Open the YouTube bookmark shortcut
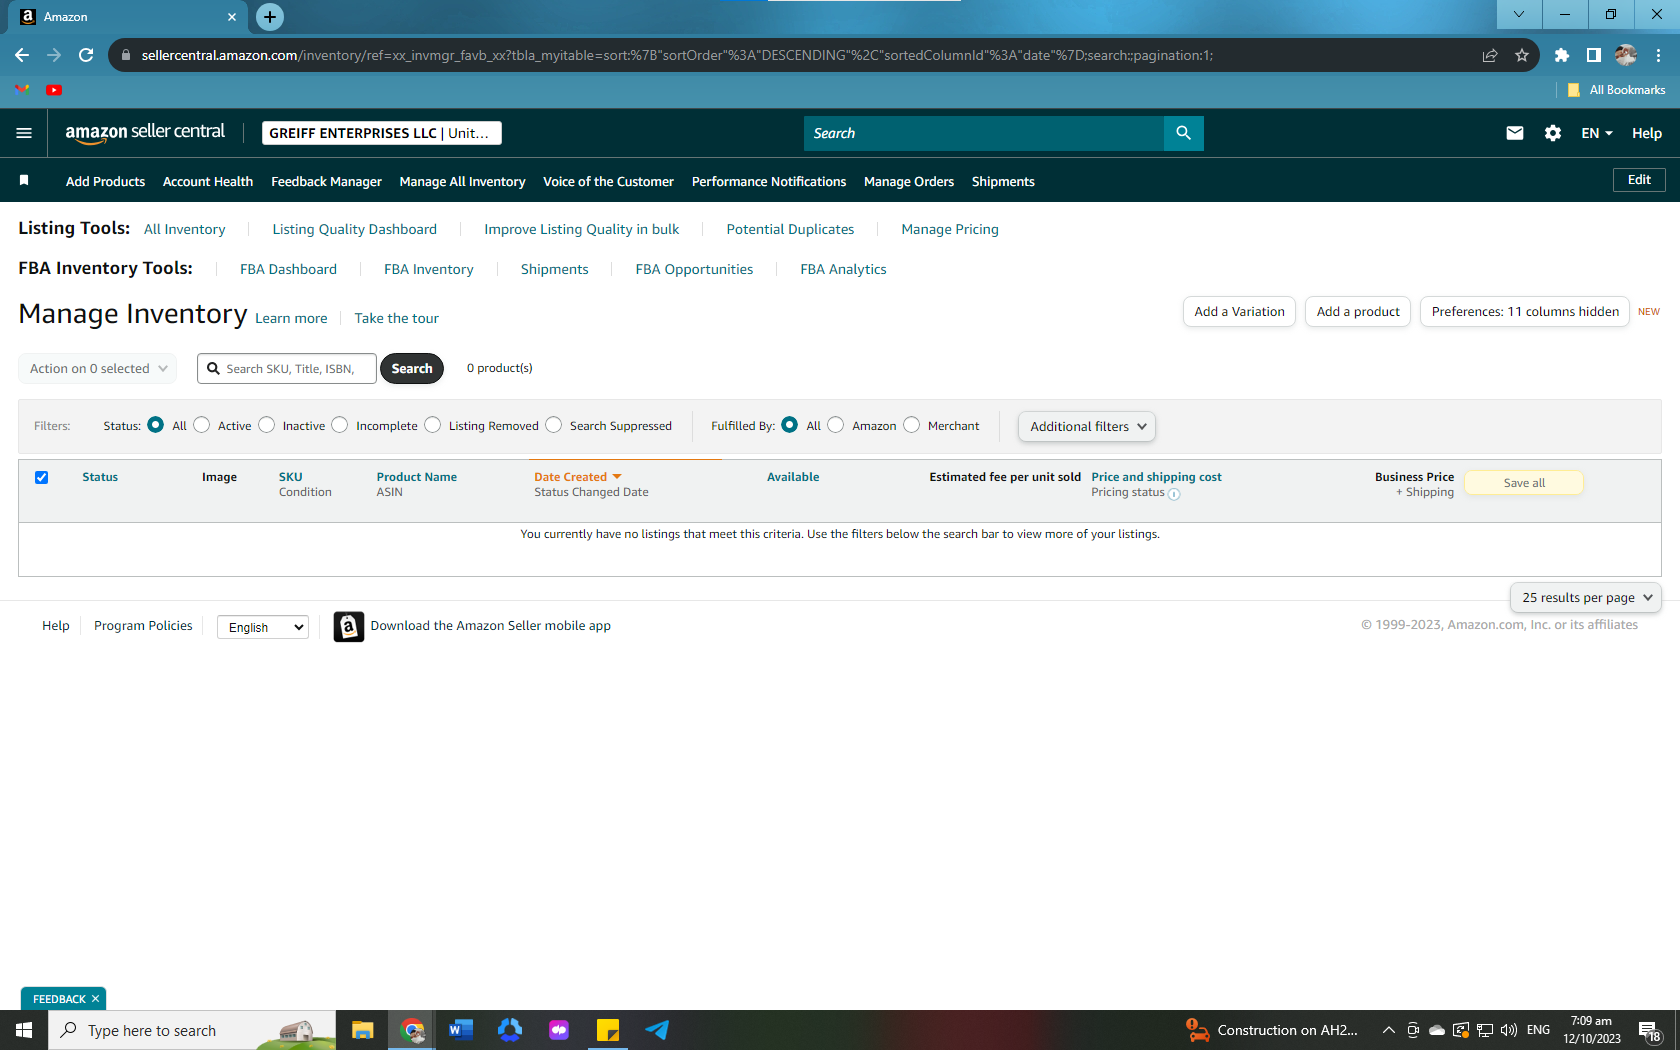Image resolution: width=1680 pixels, height=1050 pixels. pos(54,90)
